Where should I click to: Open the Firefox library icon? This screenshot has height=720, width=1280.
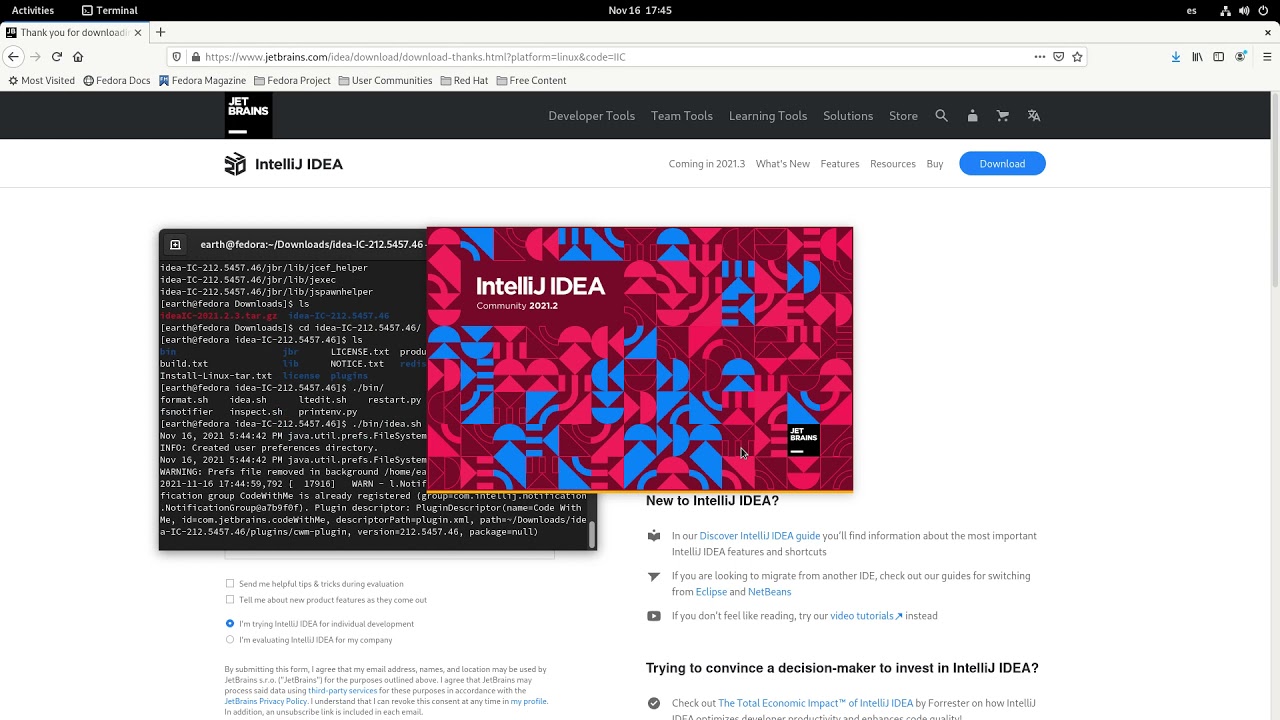[x=1197, y=57]
